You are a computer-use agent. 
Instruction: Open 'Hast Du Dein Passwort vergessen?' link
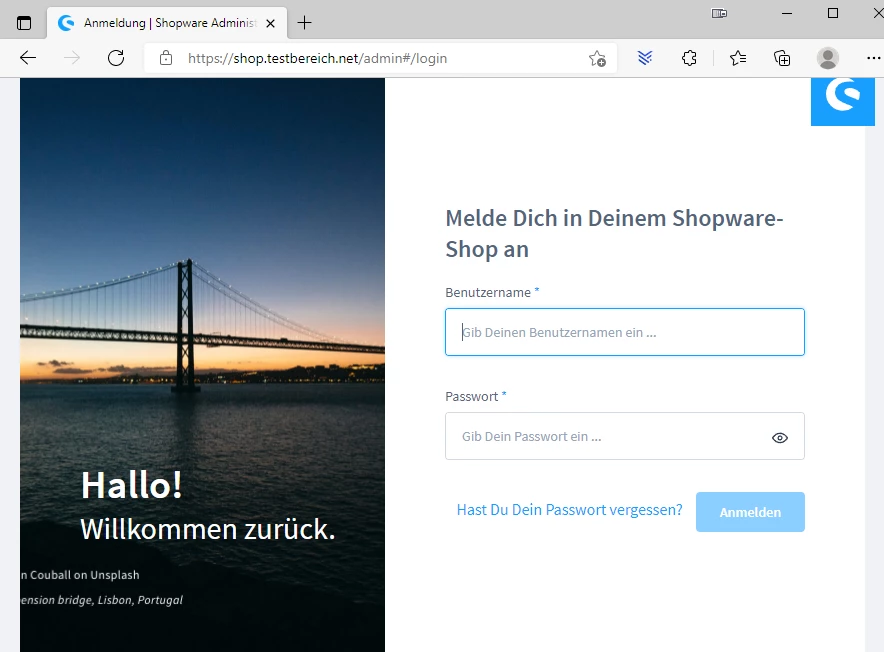[x=569, y=510]
